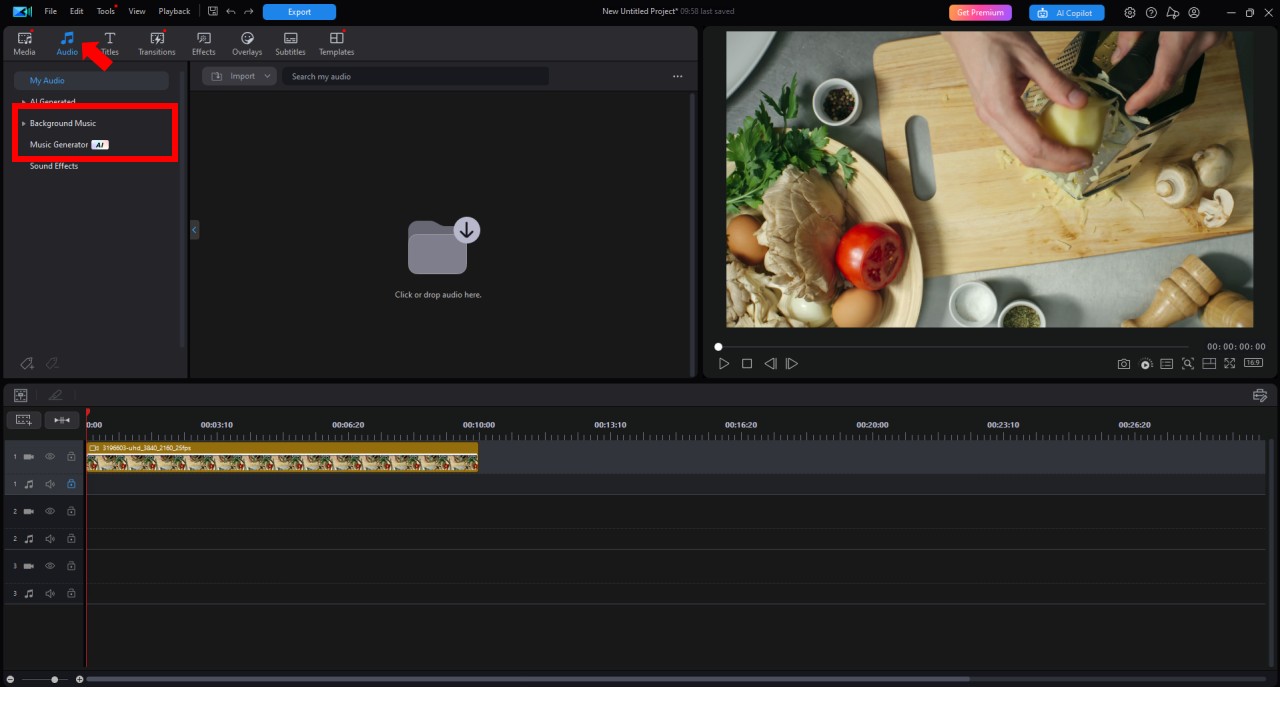Stop the preview playback
This screenshot has width=1280, height=720.
coord(747,364)
